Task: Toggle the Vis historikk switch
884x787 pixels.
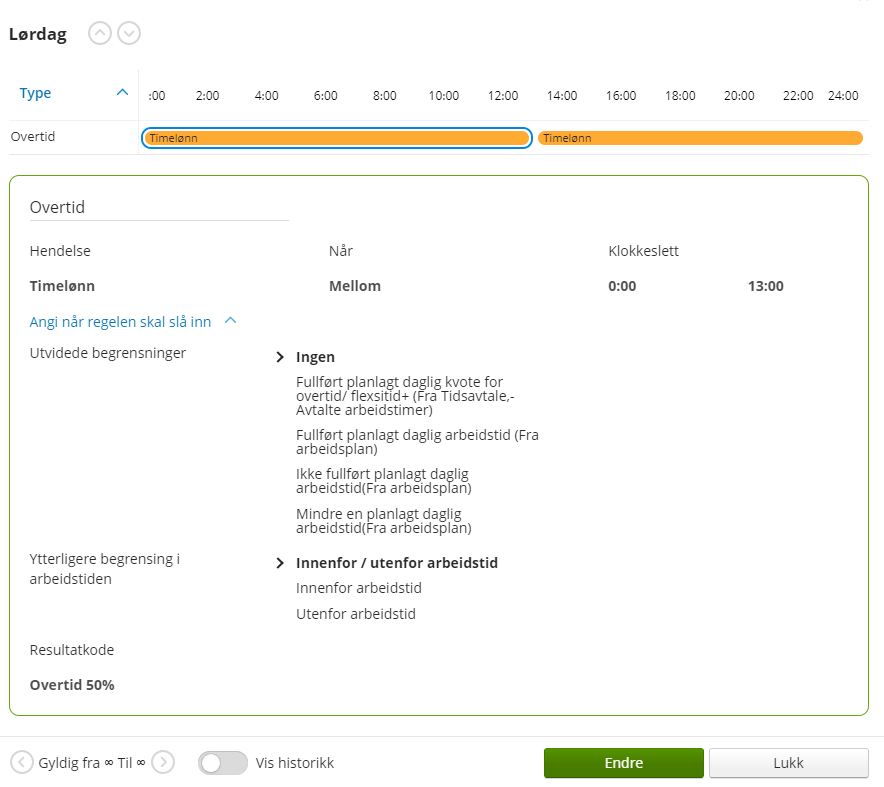Action: coord(223,763)
